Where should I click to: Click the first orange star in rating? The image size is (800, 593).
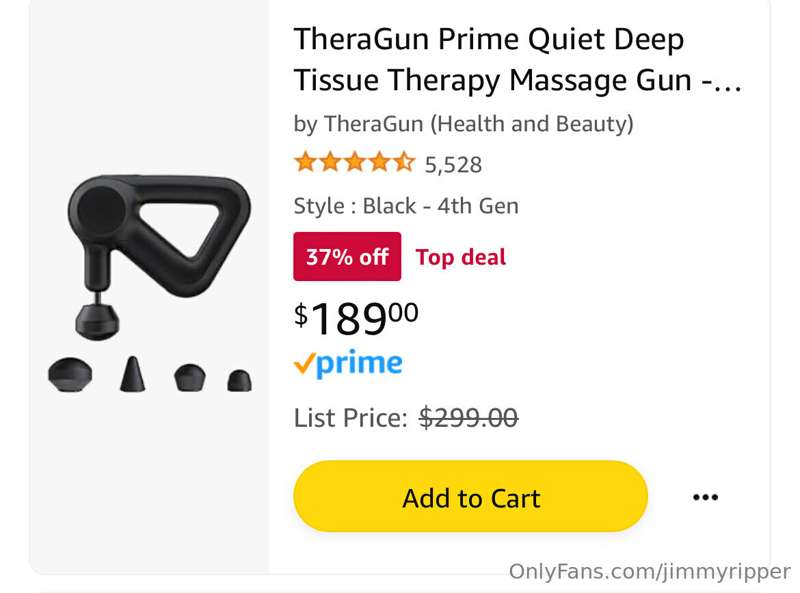tap(306, 162)
